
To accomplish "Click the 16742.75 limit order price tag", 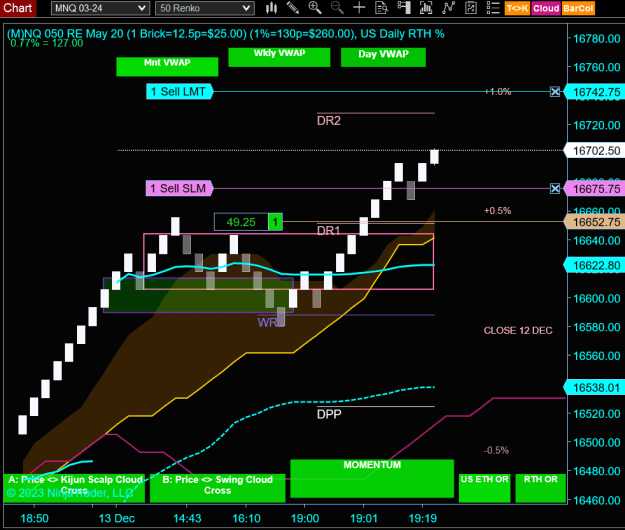I will [x=595, y=92].
